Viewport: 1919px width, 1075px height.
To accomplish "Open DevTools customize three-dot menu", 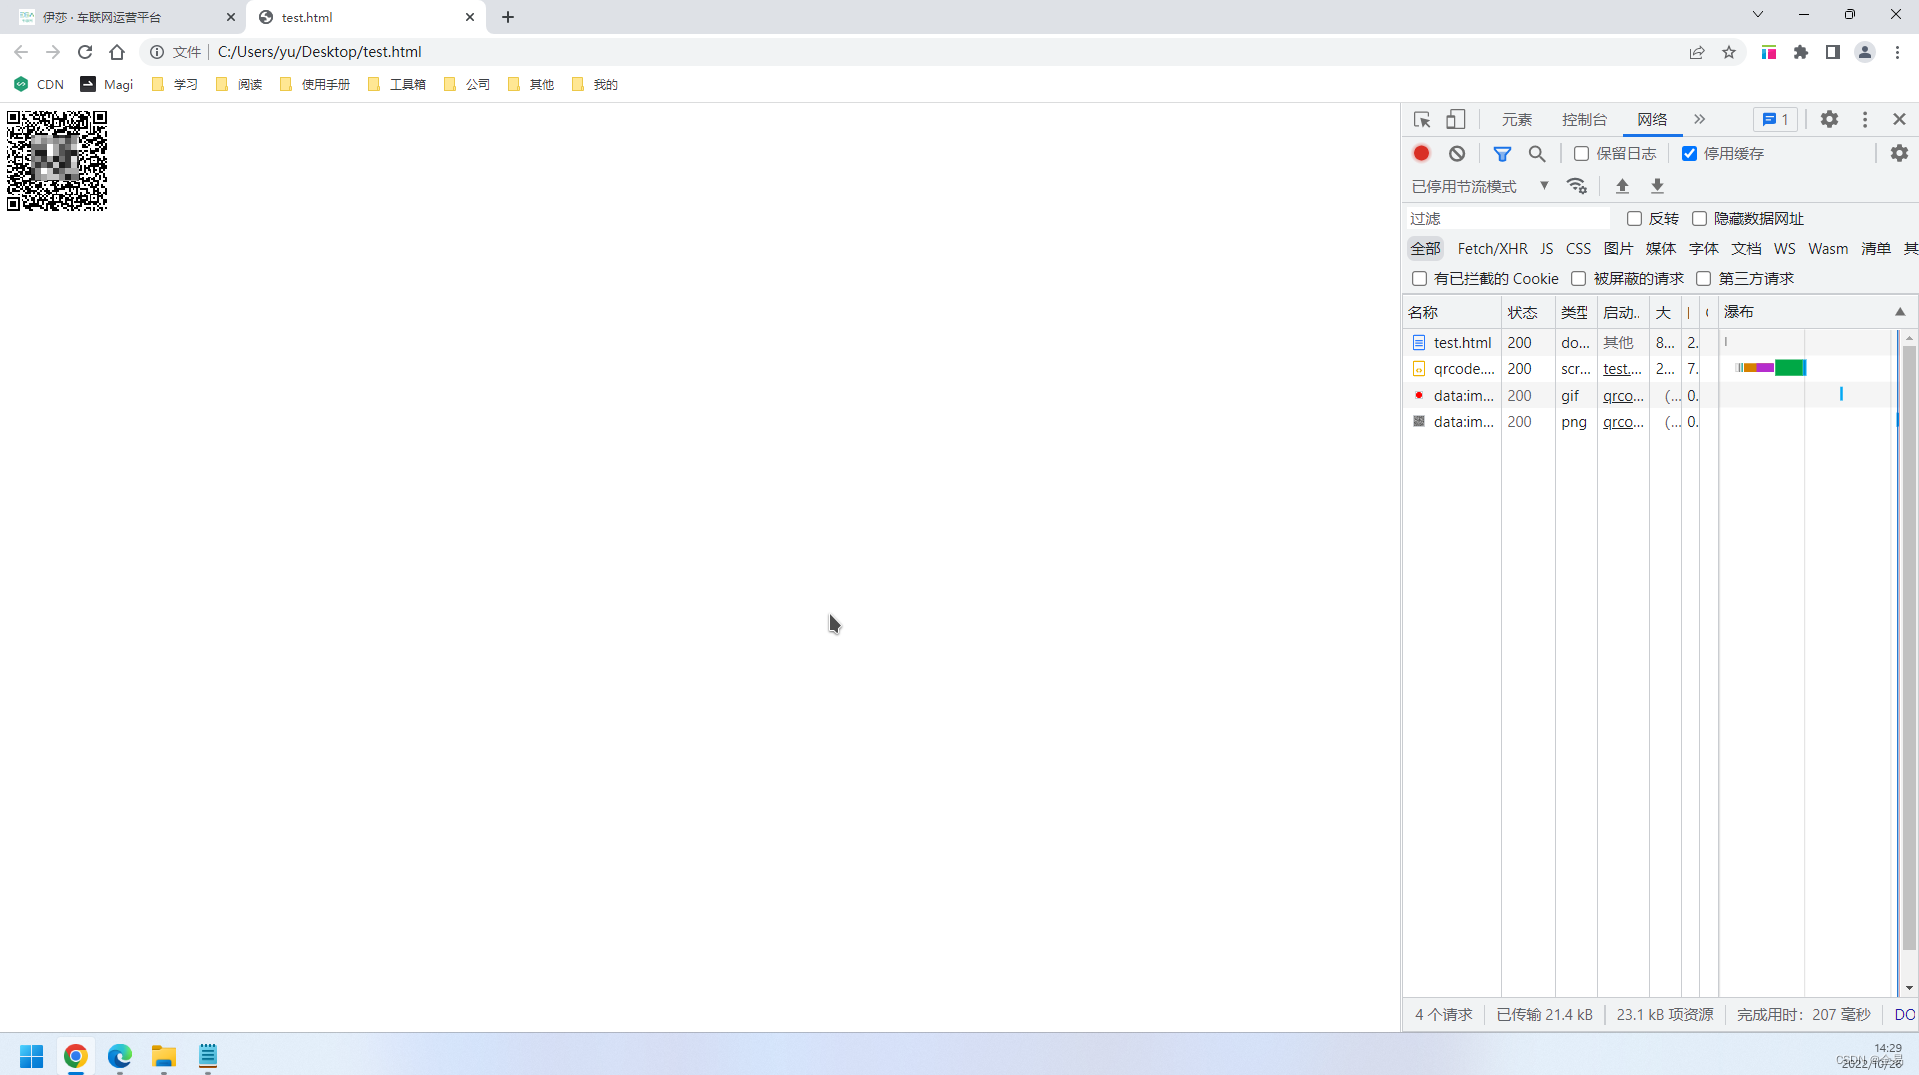I will click(x=1865, y=119).
